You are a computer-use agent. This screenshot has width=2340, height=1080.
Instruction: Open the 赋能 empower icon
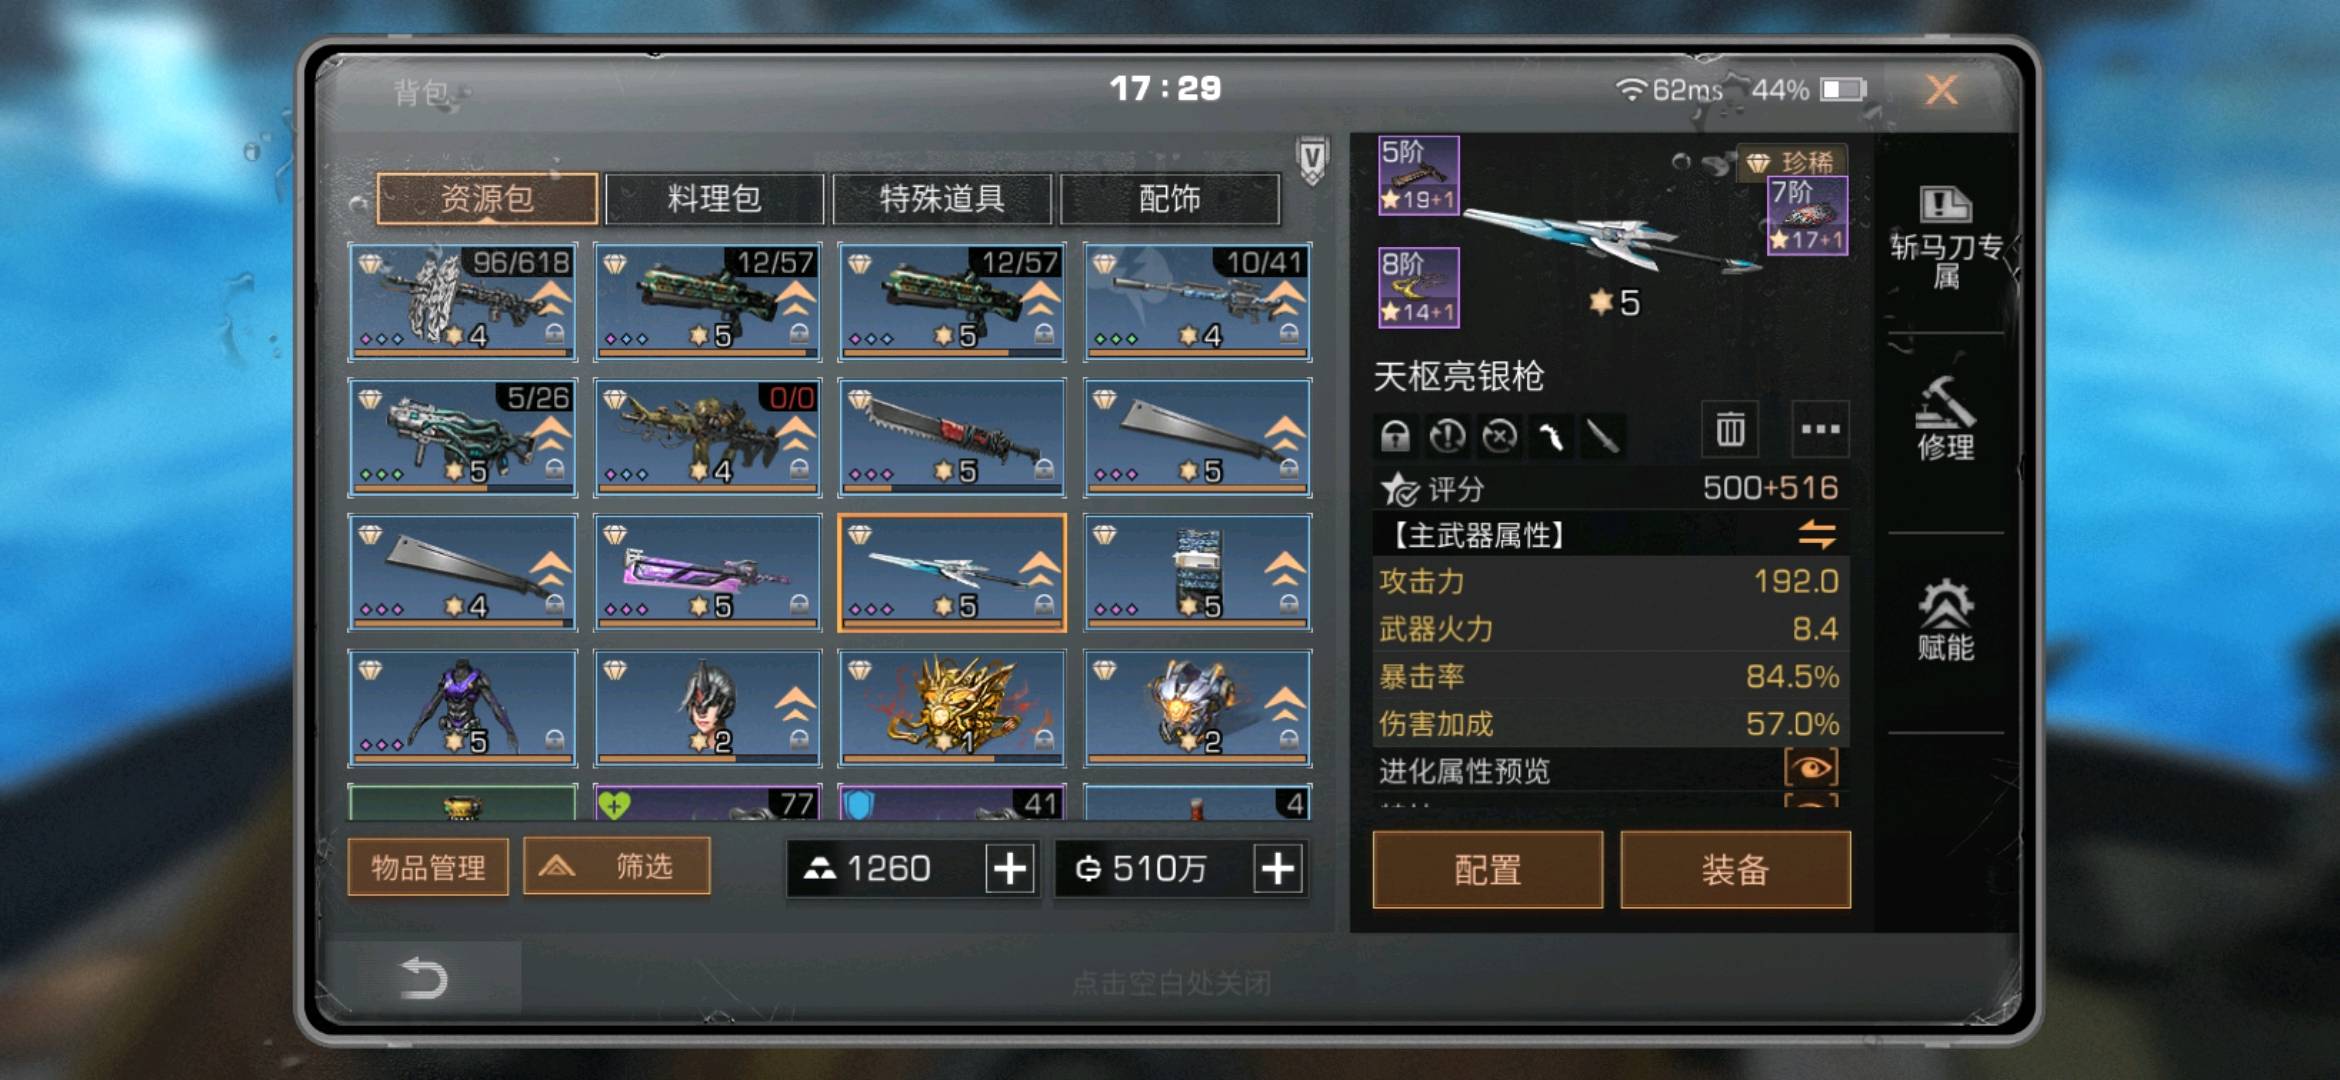(1945, 620)
